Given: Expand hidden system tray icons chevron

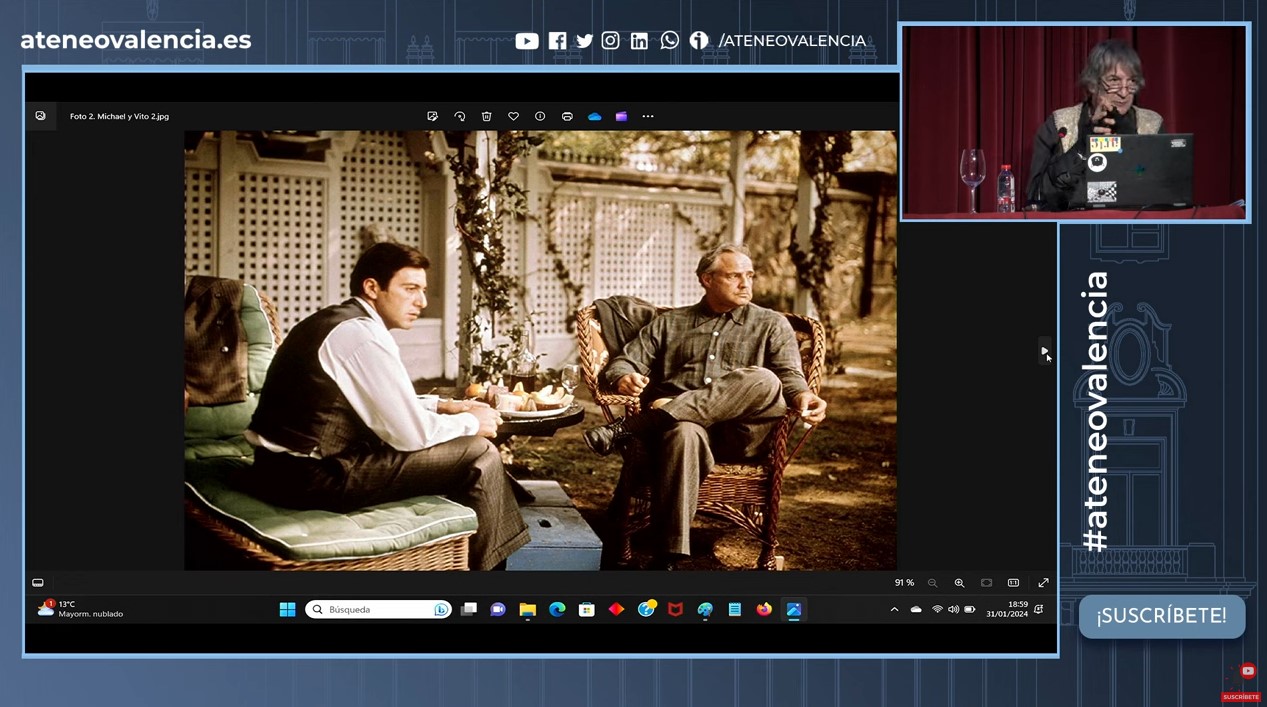Looking at the screenshot, I should click(x=894, y=609).
